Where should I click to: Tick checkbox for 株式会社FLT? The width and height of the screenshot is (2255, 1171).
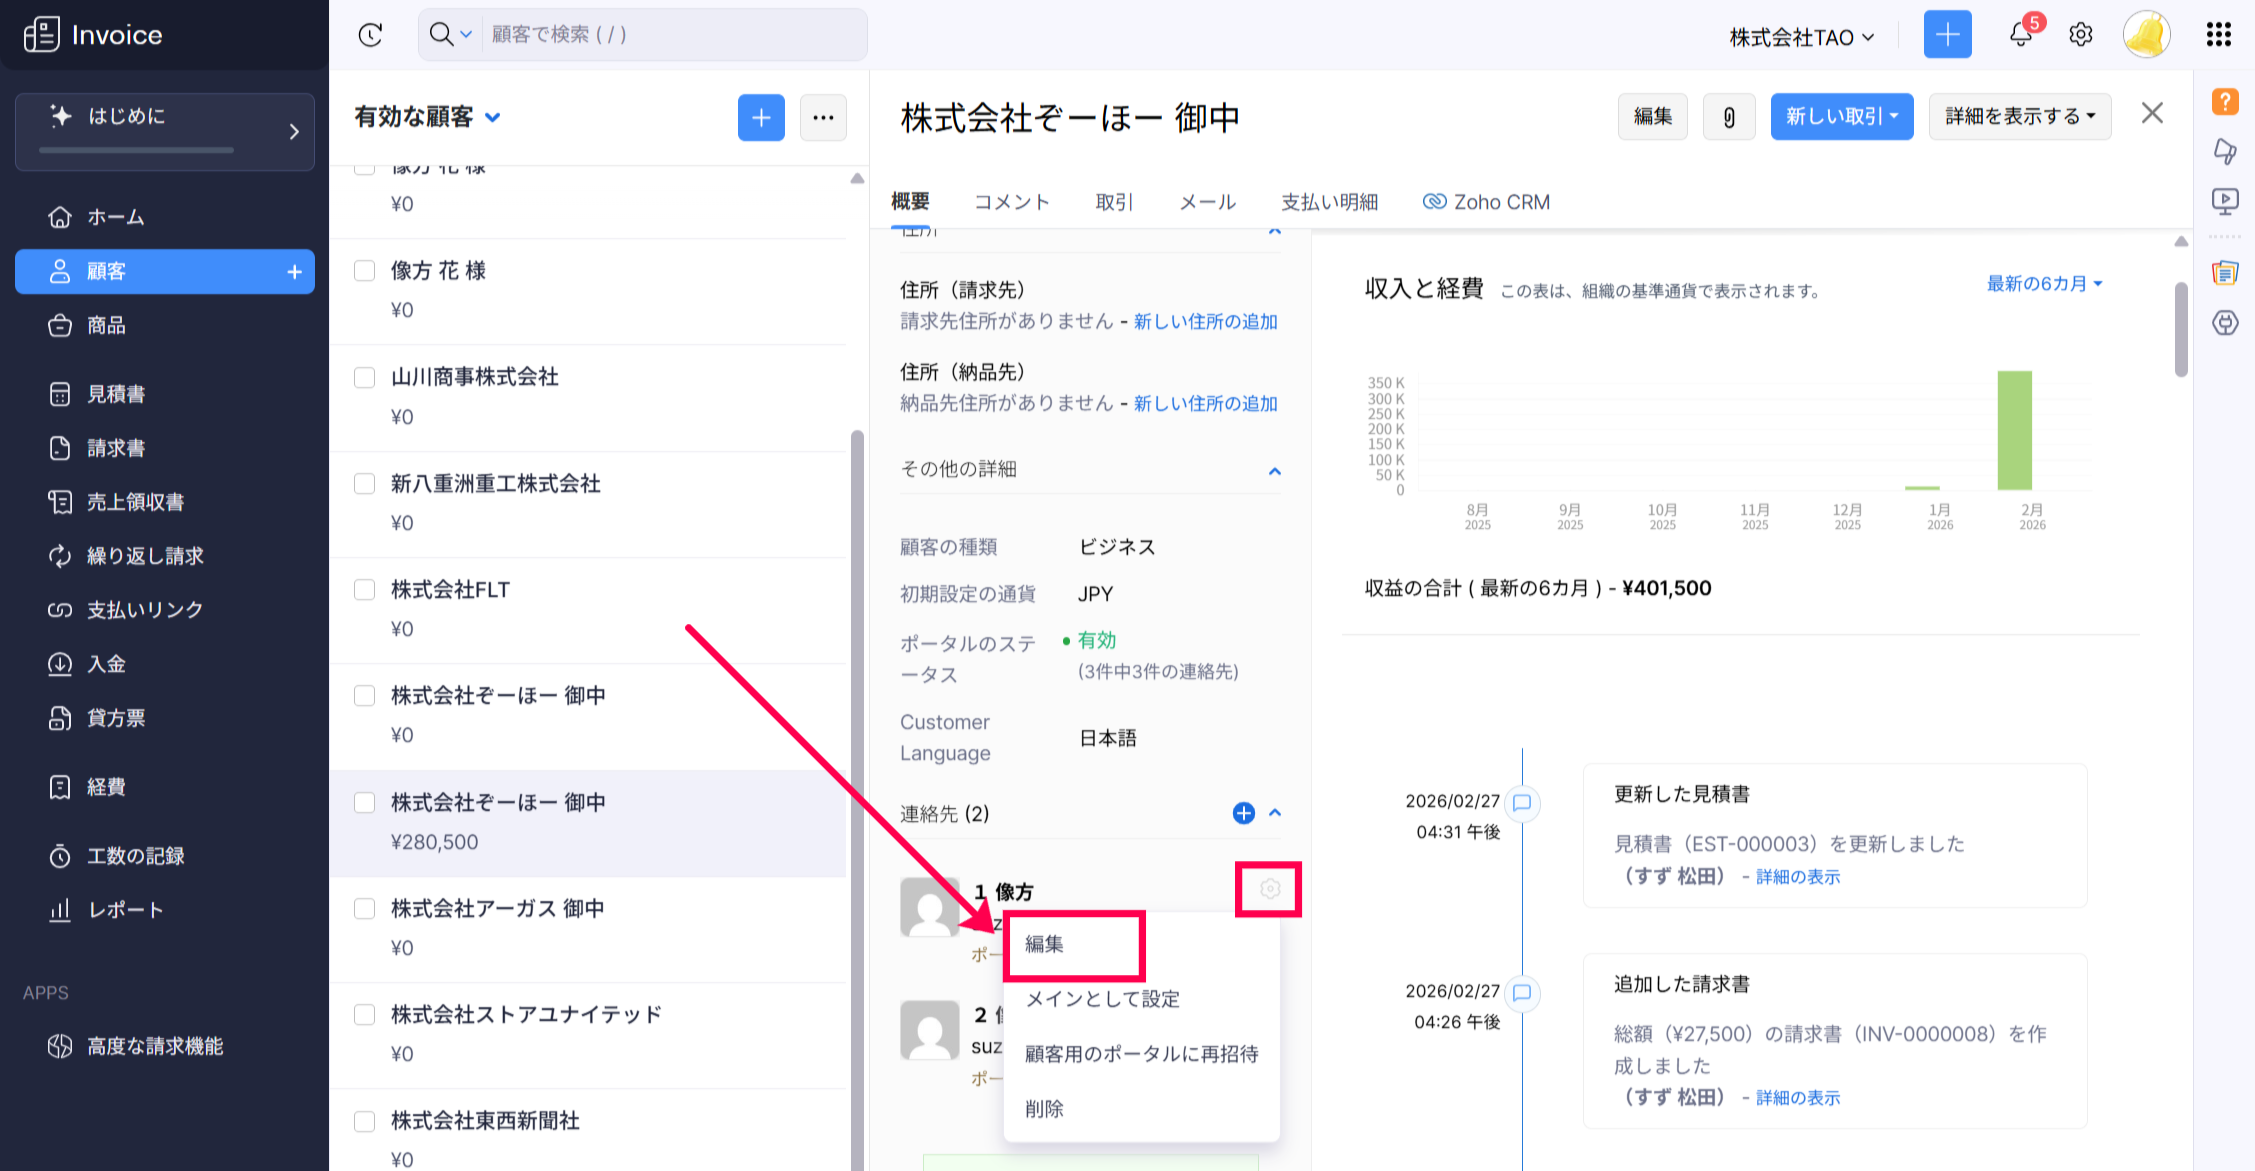pos(365,590)
